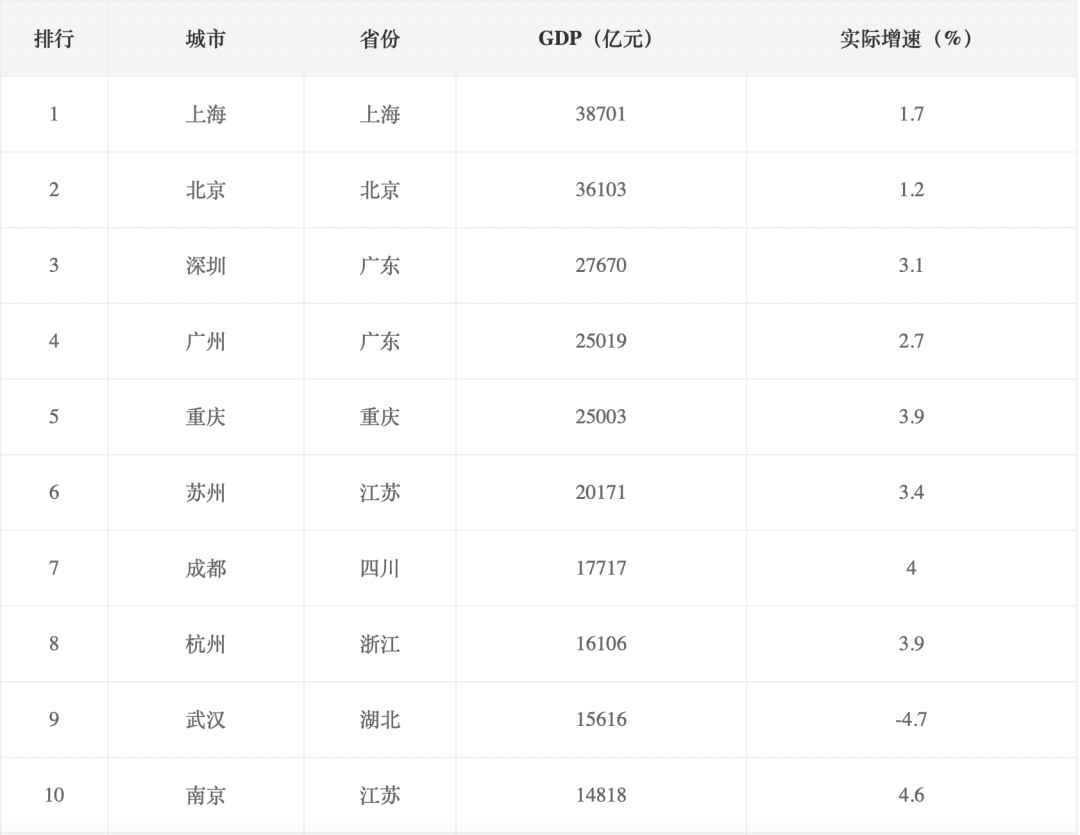Click the 城市 column header
The image size is (1080, 835).
tap(205, 39)
